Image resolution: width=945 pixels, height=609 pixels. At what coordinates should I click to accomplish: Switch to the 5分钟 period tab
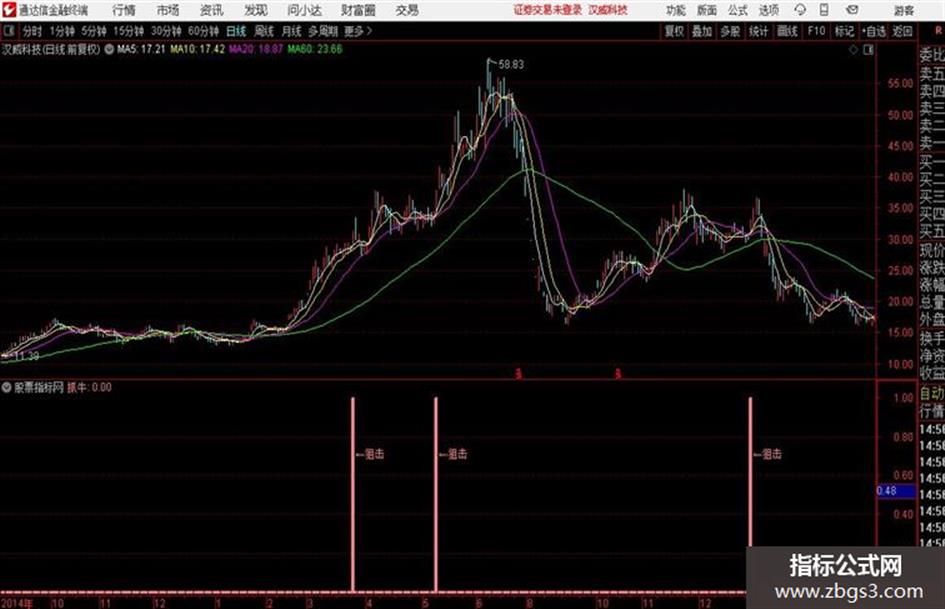(93, 31)
